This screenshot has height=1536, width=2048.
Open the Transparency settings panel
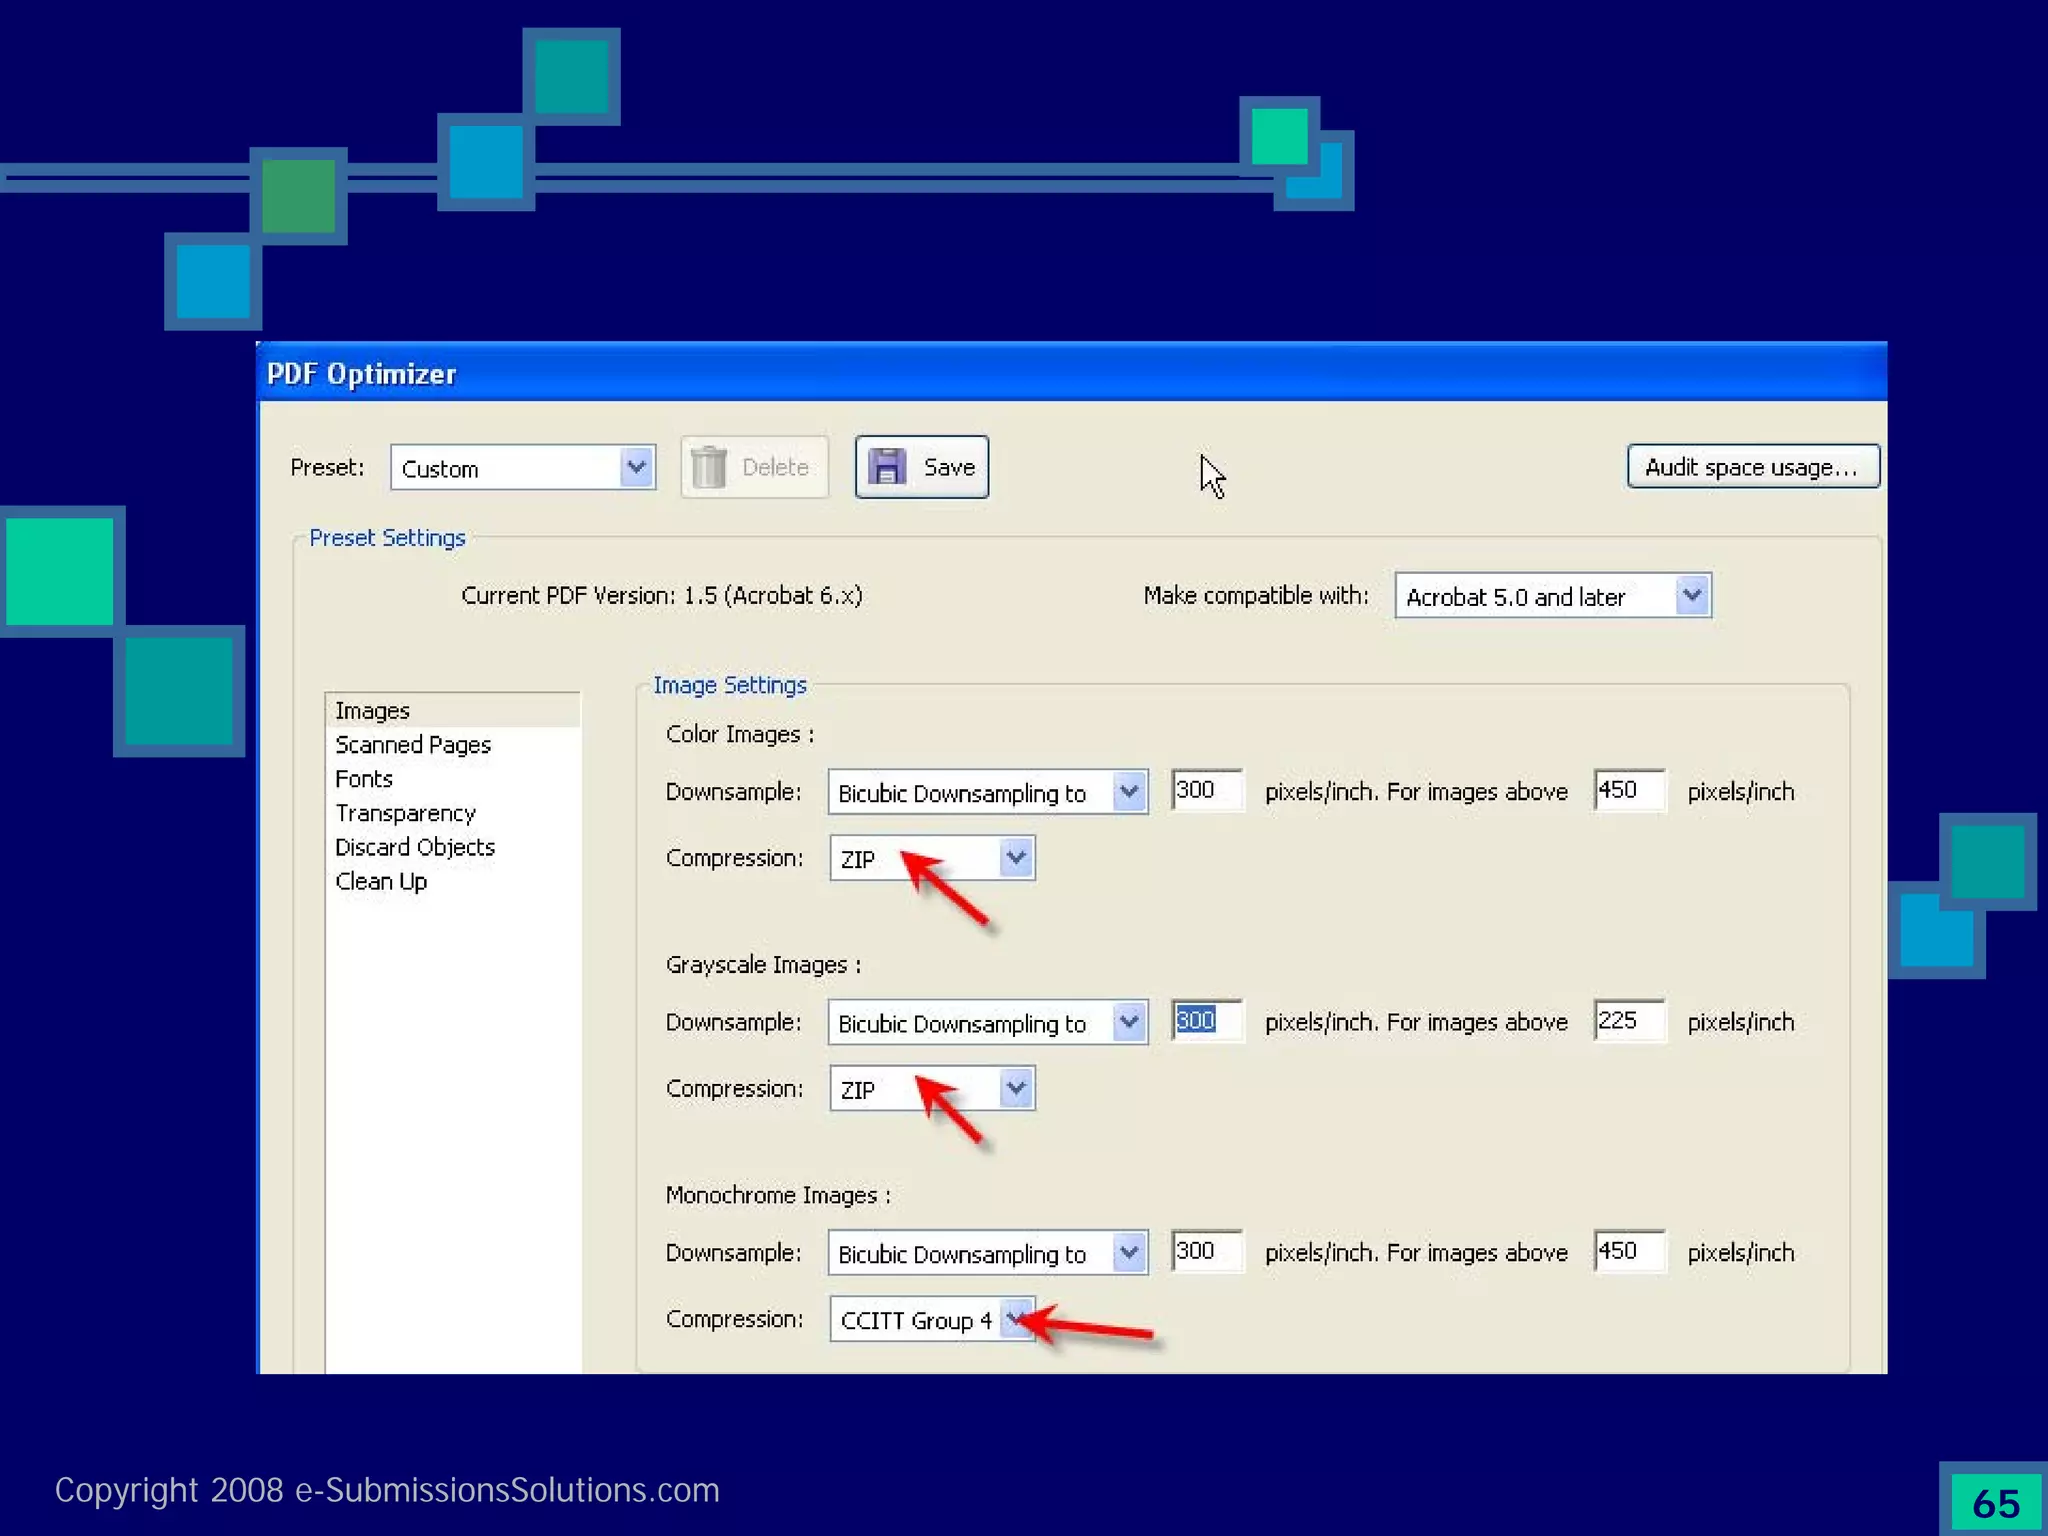(x=405, y=813)
